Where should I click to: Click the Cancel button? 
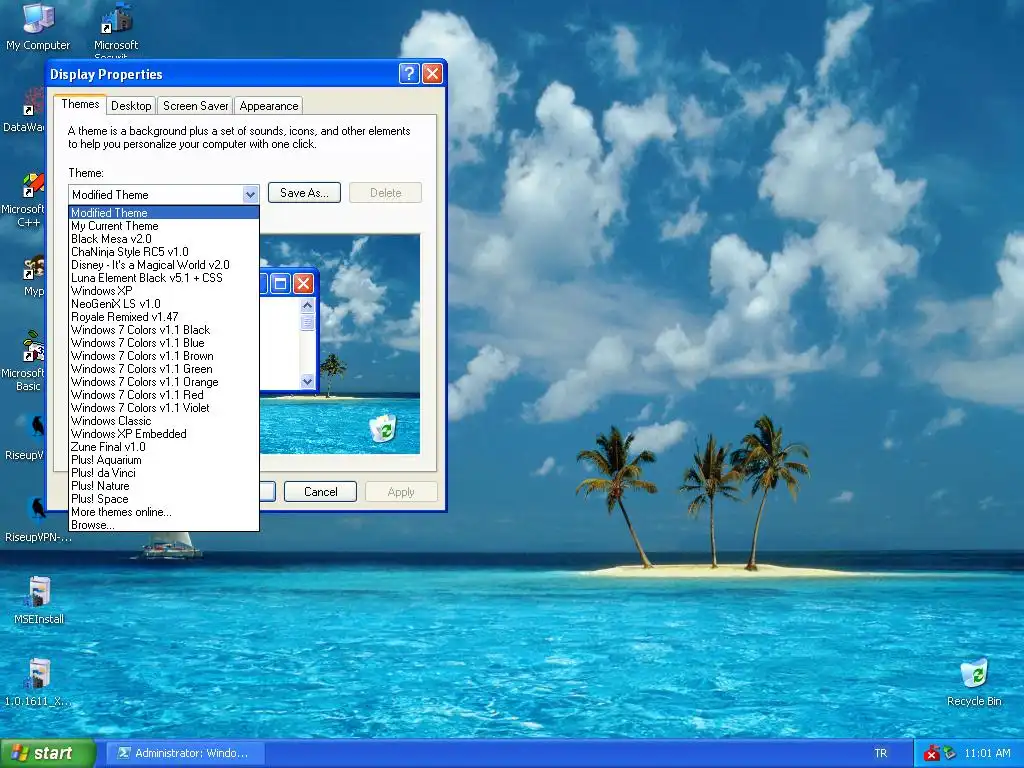(321, 492)
